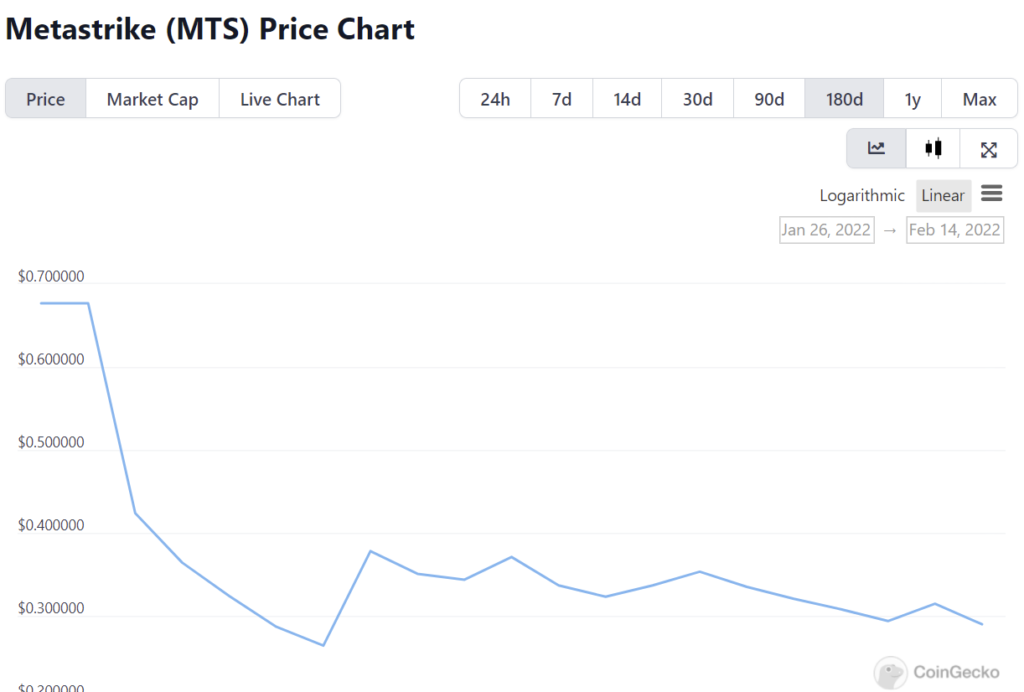Open the Live Chart tab
This screenshot has width=1024, height=692.
click(x=280, y=99)
